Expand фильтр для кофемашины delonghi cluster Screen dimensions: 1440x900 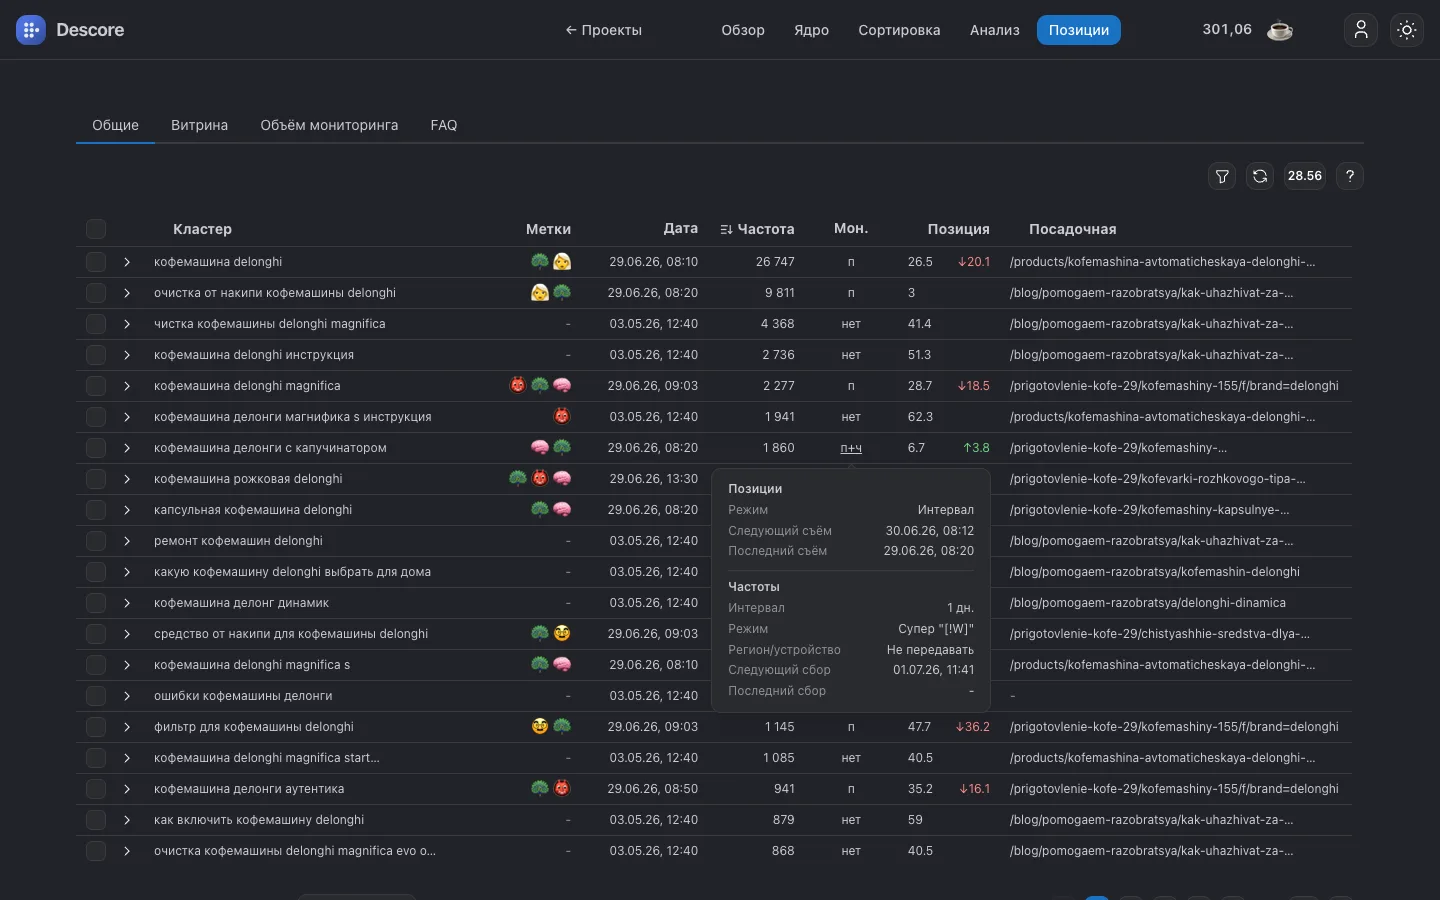(127, 727)
